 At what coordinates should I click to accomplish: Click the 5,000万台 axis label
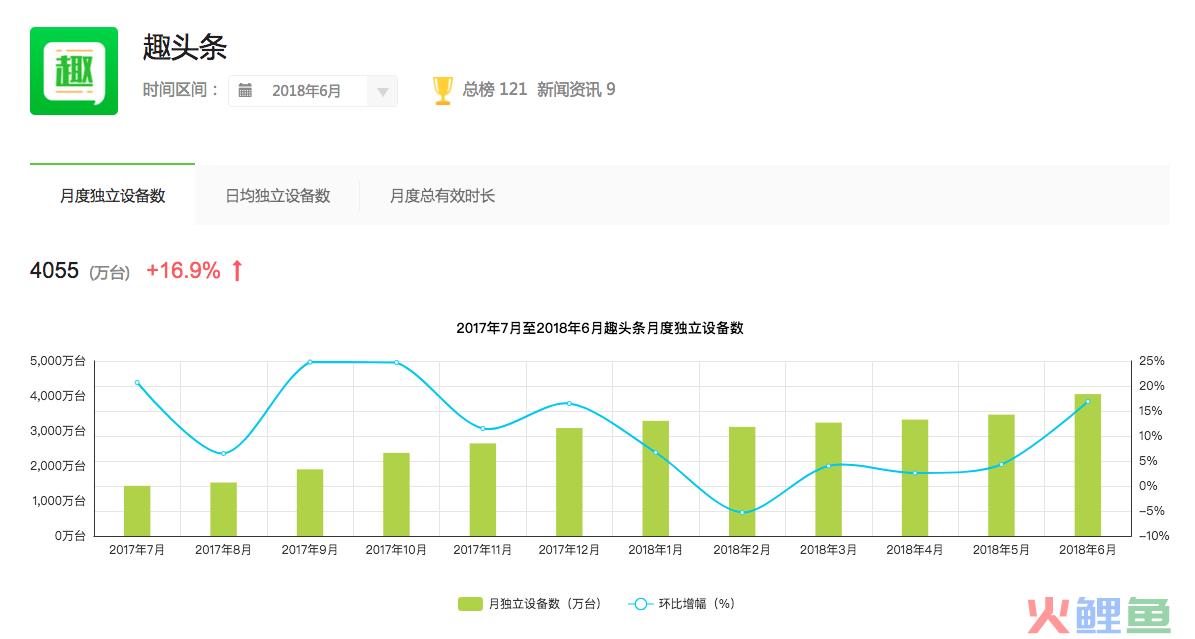tap(58, 361)
